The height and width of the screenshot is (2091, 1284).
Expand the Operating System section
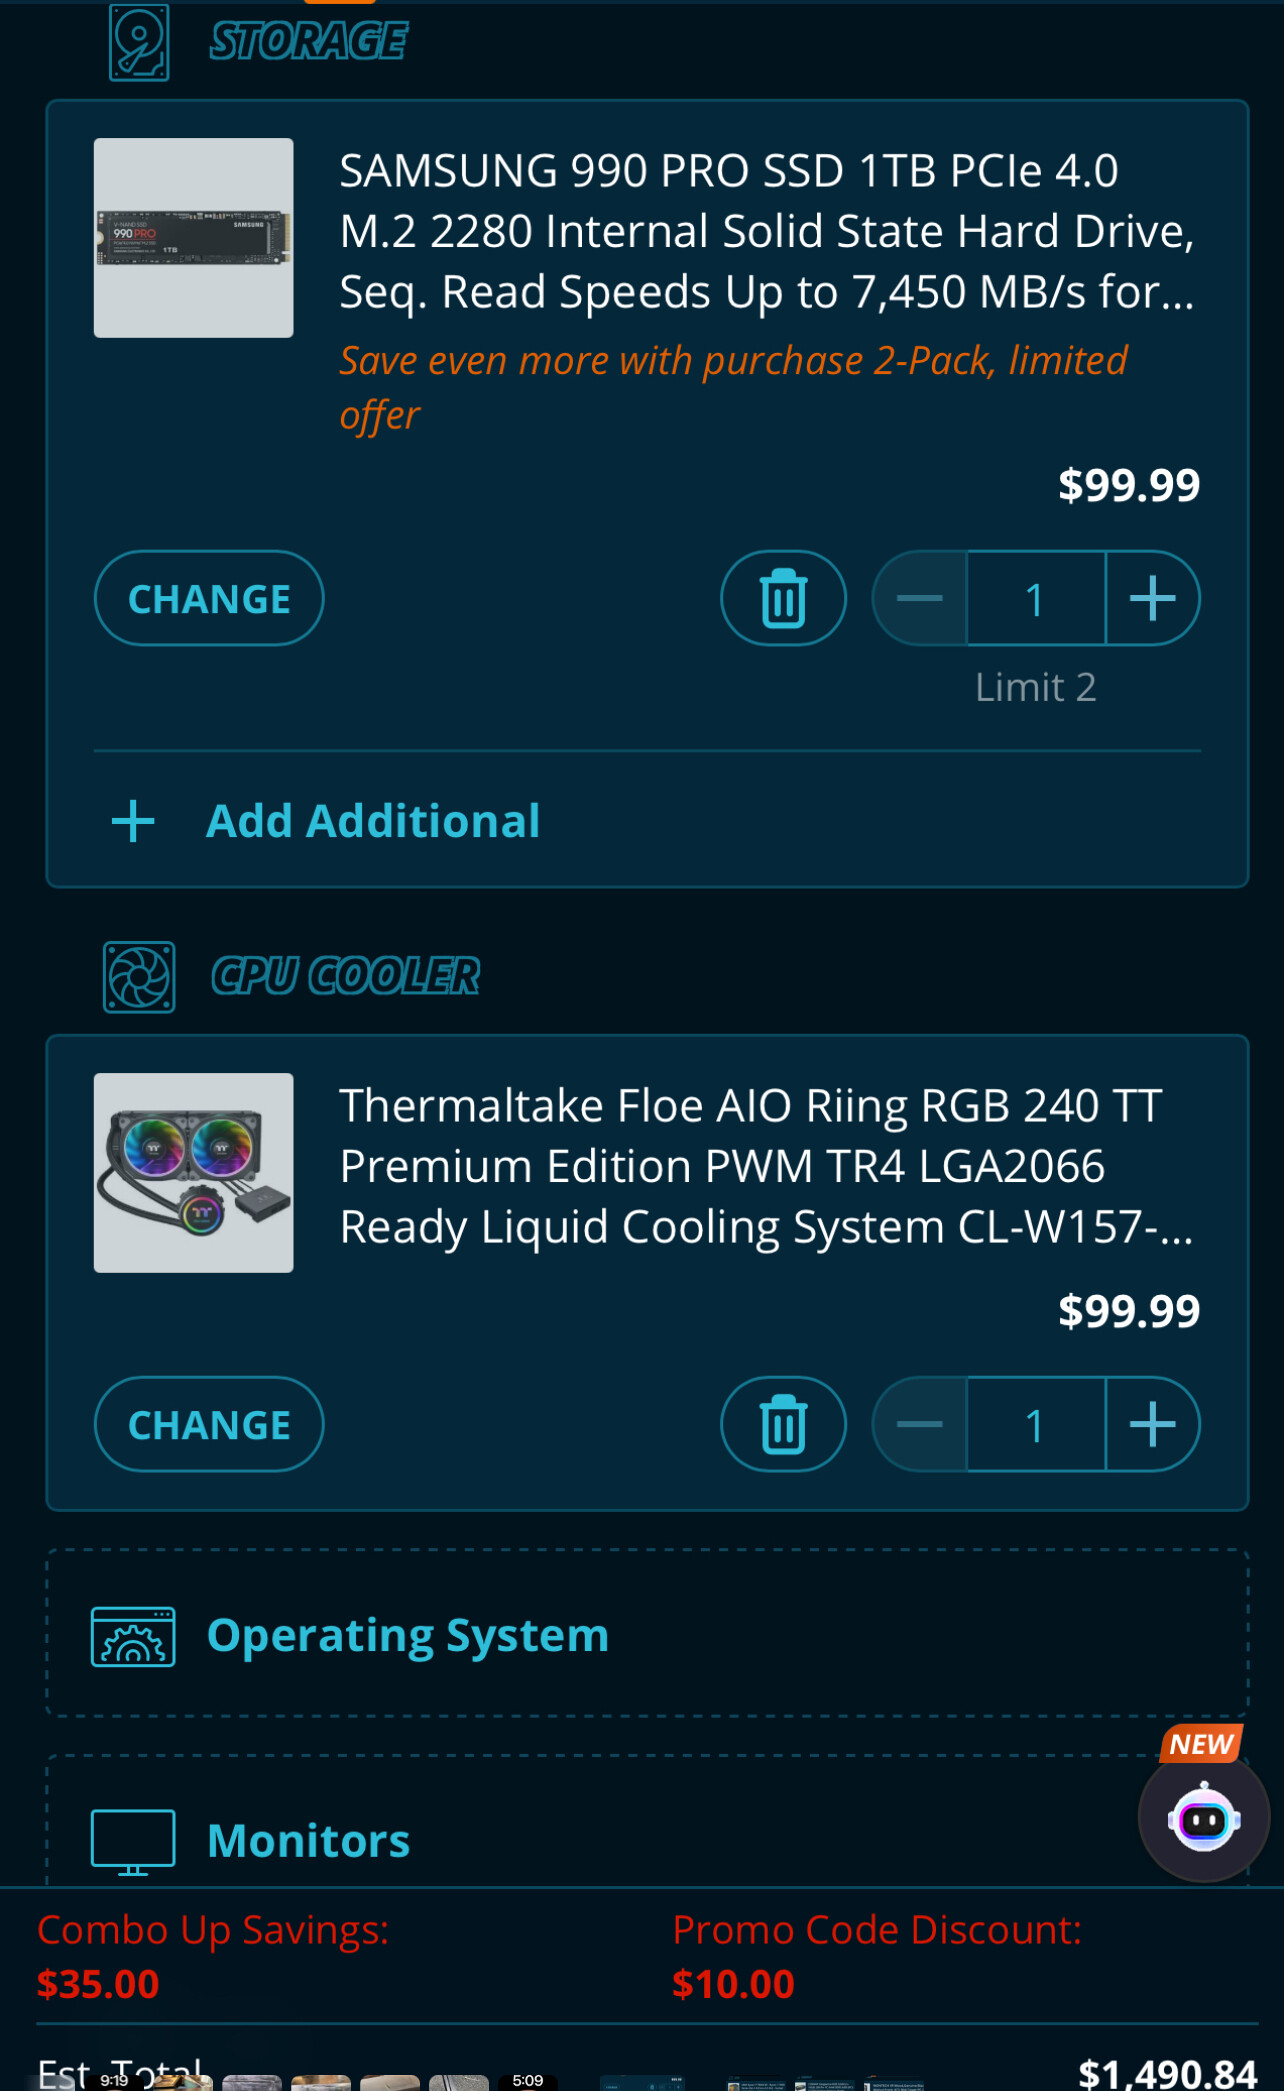coord(647,1634)
